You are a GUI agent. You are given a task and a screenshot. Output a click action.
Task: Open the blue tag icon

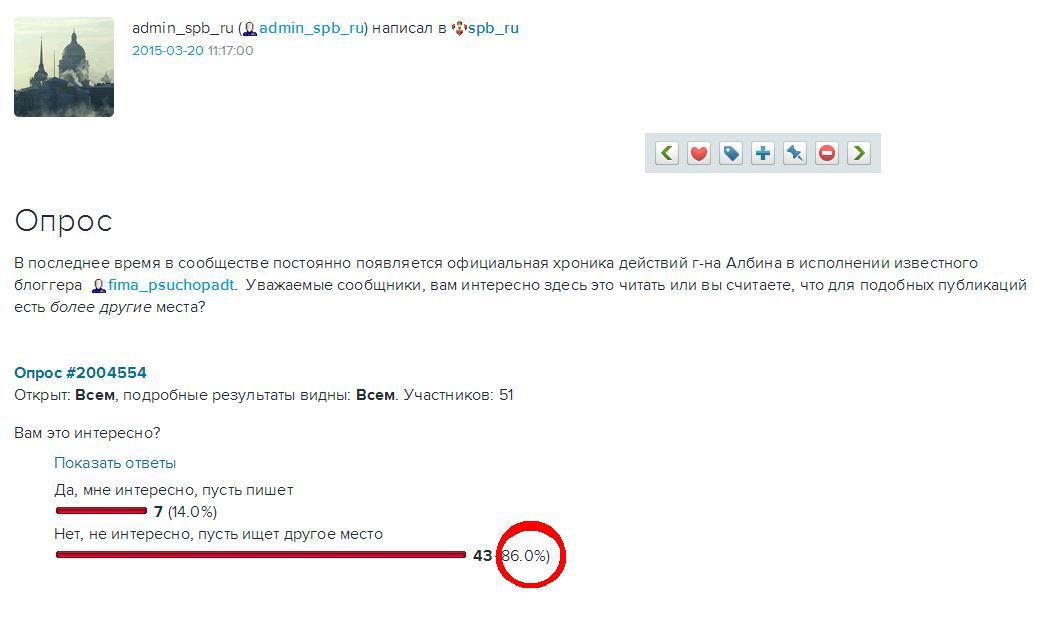click(x=731, y=153)
